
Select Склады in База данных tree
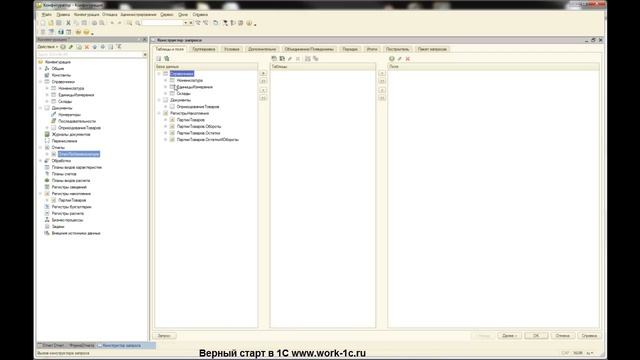pos(184,93)
